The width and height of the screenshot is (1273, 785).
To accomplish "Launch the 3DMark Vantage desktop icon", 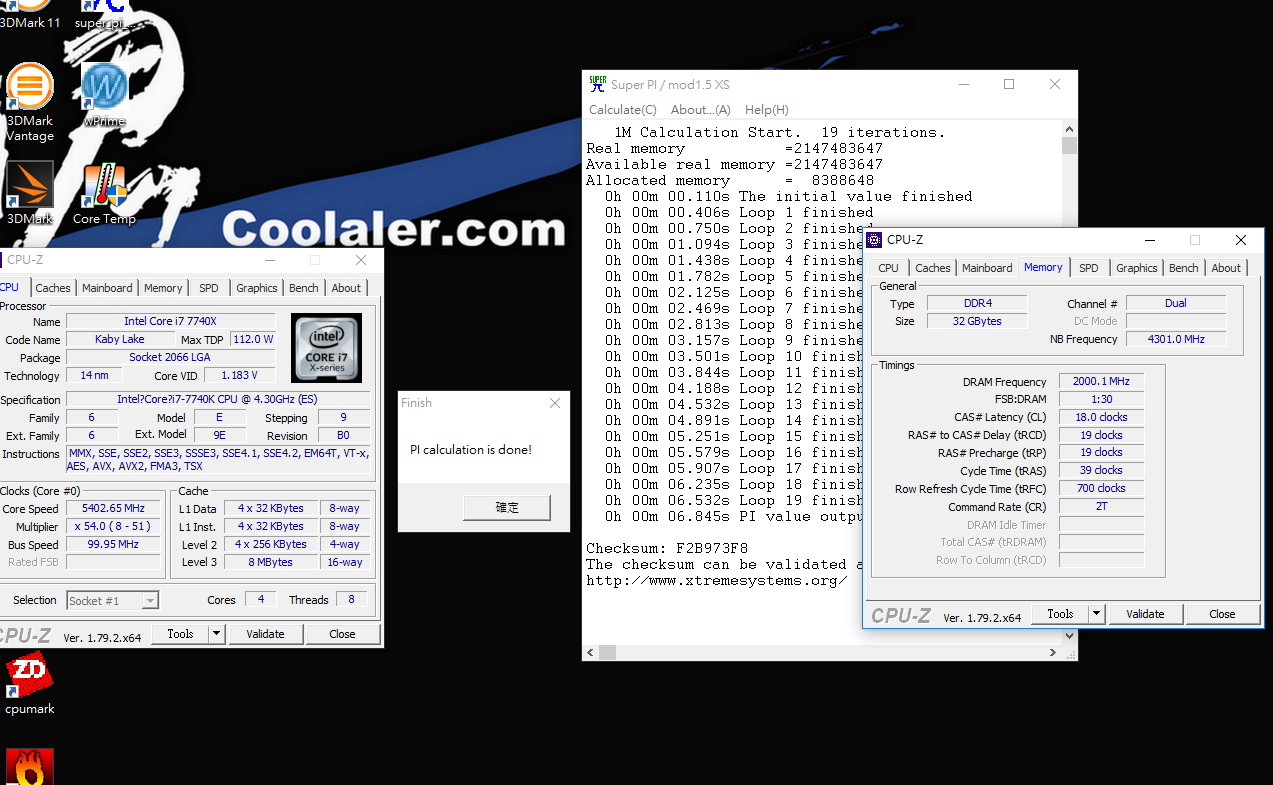I will point(30,103).
